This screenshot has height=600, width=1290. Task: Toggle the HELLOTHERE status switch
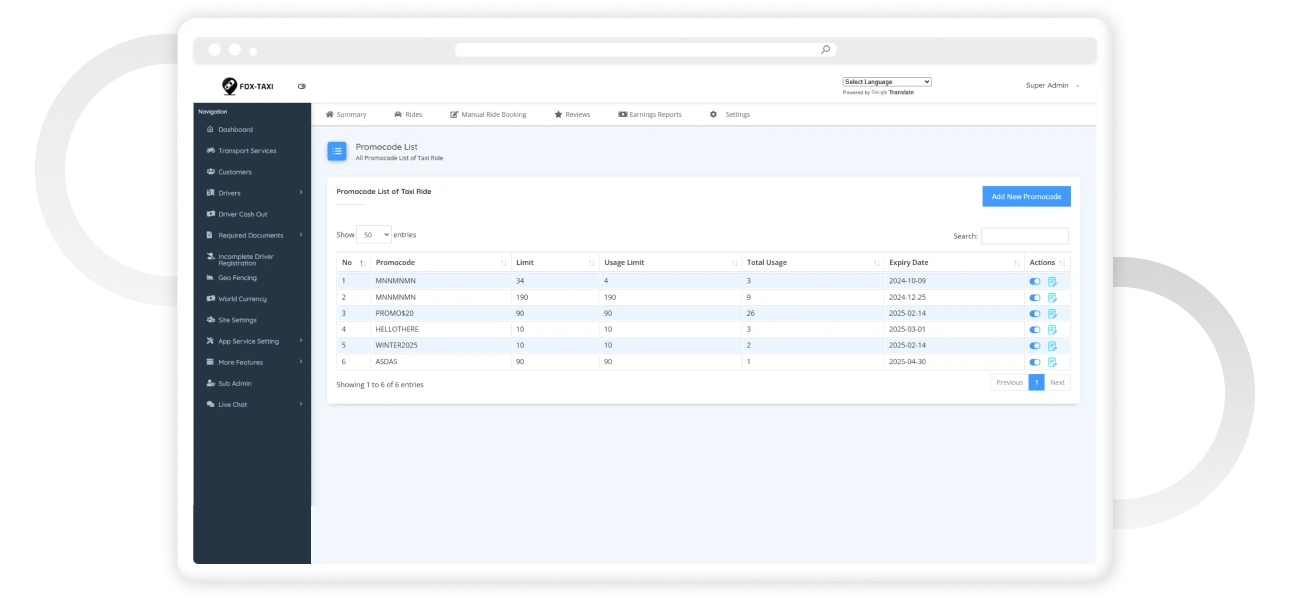click(x=1035, y=329)
